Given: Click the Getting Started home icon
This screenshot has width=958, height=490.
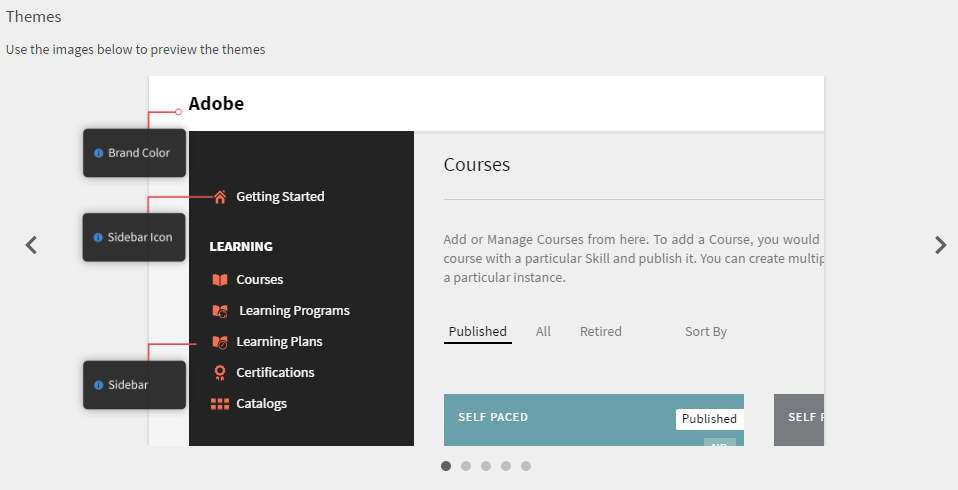Looking at the screenshot, I should click(220, 197).
